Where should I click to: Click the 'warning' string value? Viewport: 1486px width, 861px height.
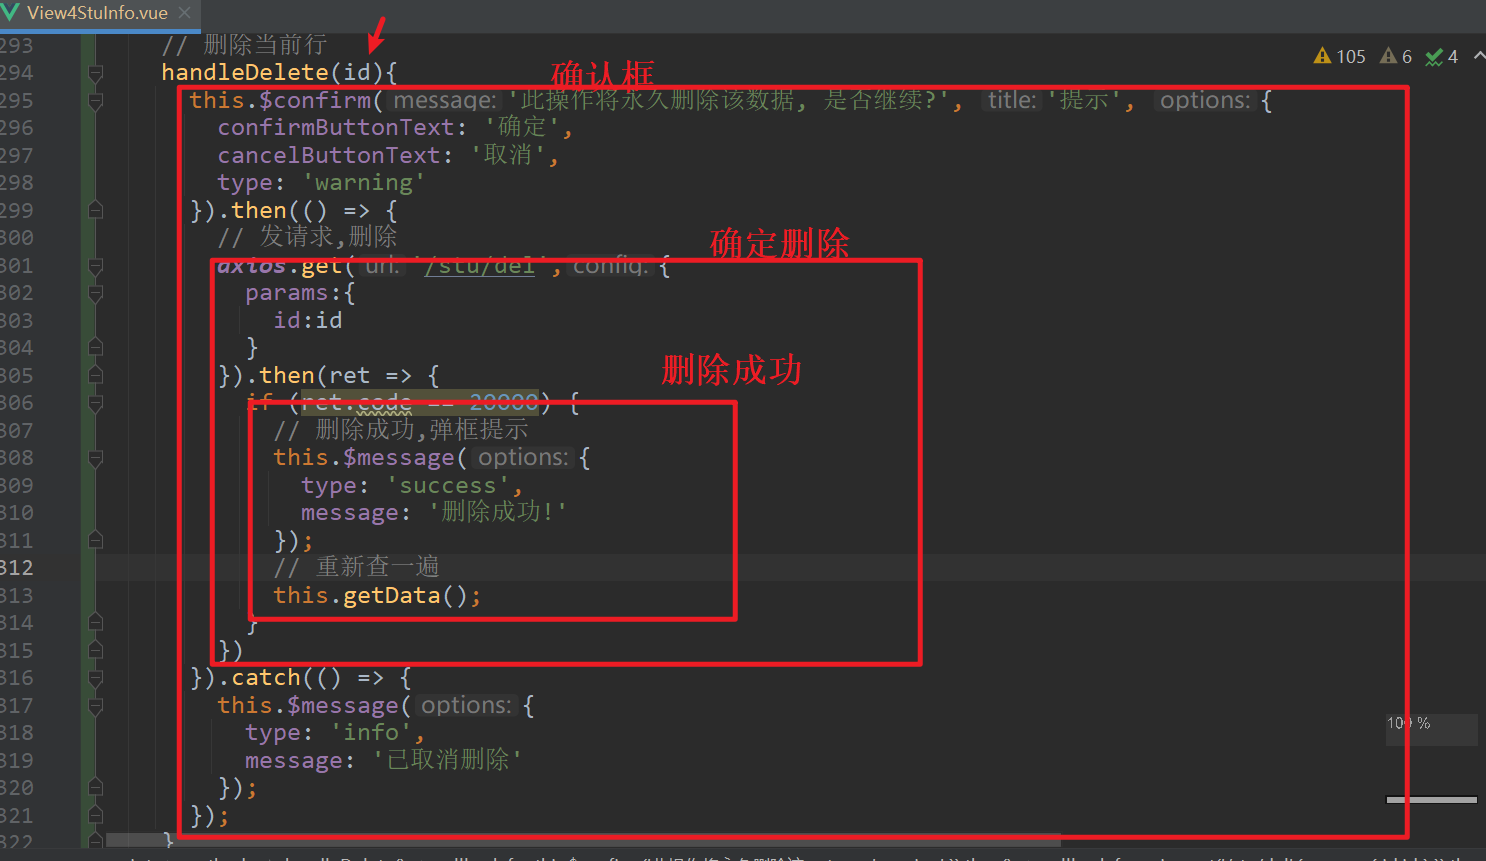(363, 183)
